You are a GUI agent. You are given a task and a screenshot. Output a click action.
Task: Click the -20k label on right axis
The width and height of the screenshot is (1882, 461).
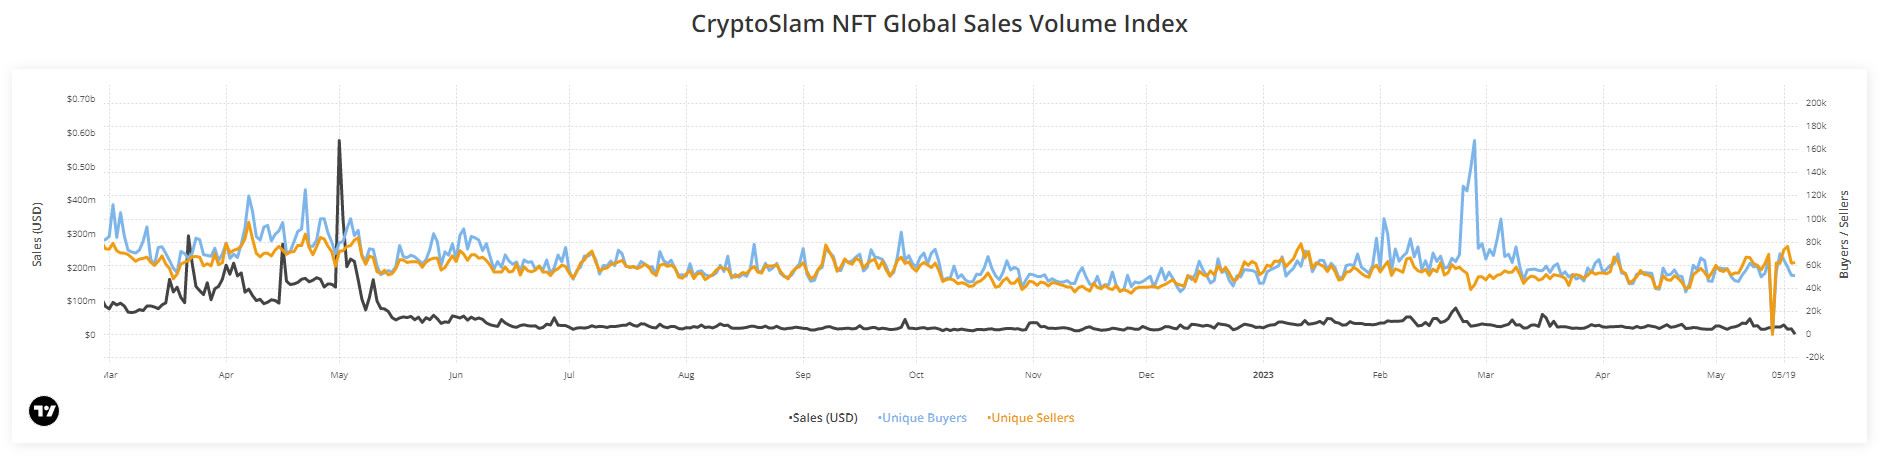click(x=1815, y=357)
